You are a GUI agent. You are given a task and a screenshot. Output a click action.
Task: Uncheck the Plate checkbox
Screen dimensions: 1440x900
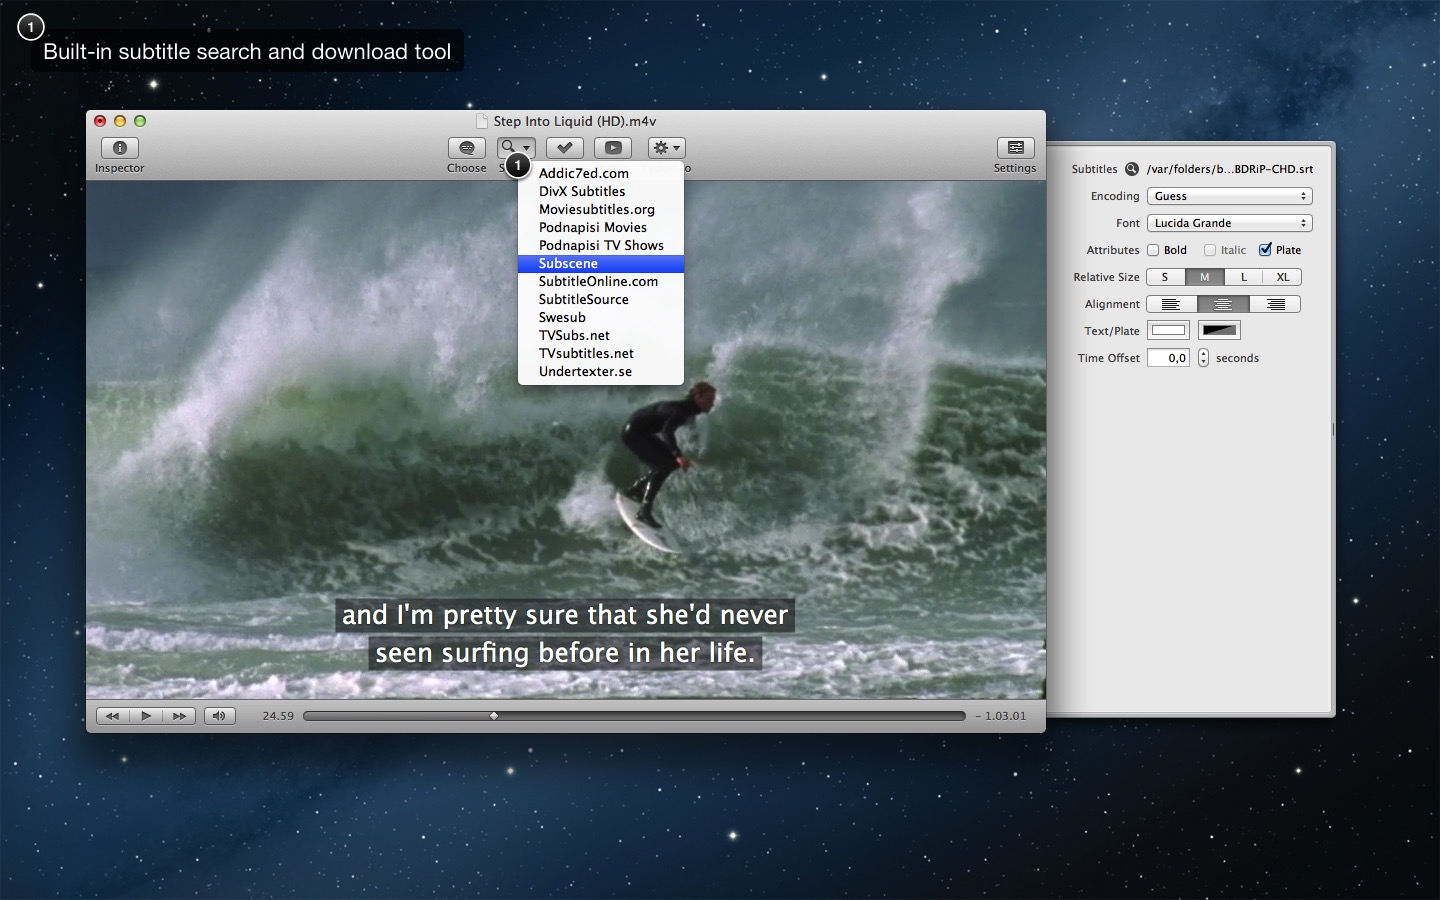[1265, 250]
